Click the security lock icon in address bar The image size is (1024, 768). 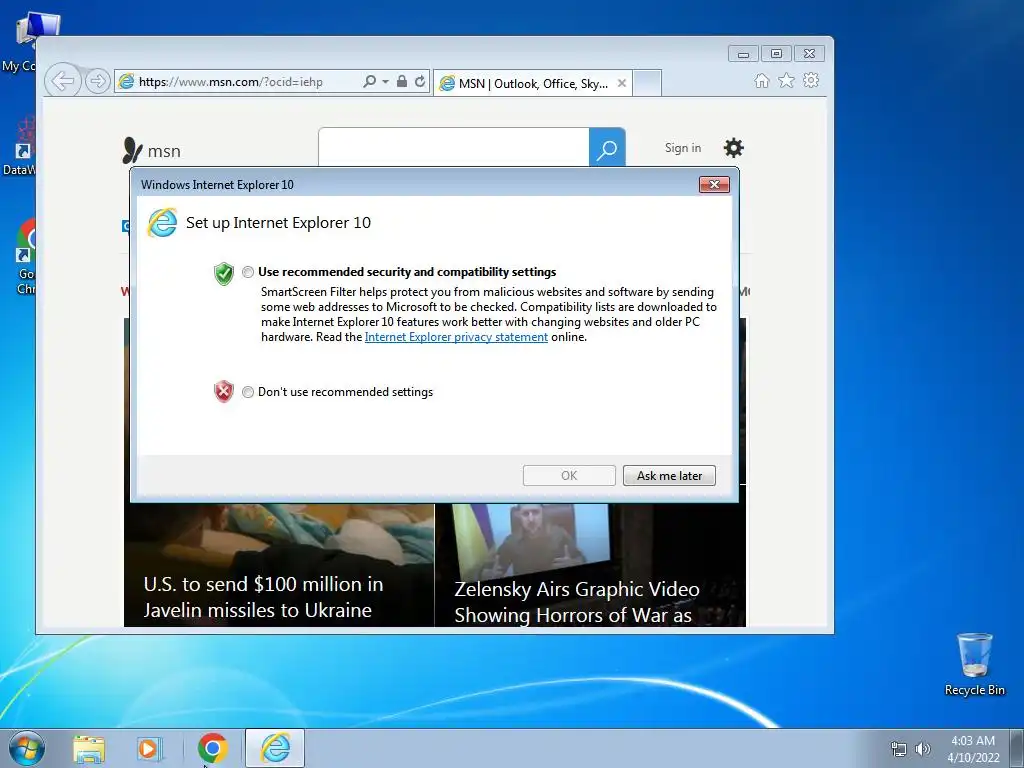click(x=402, y=81)
